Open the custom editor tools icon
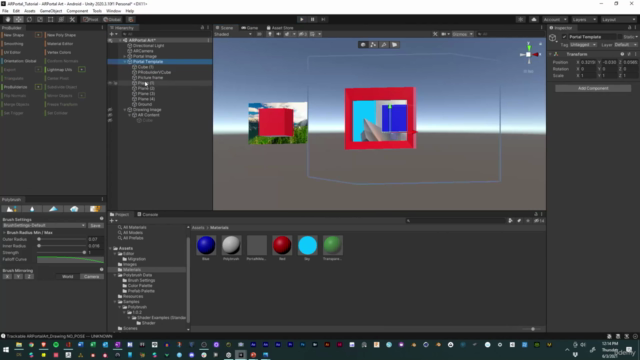This screenshot has width=640, height=360. pyautogui.click(x=72, y=20)
